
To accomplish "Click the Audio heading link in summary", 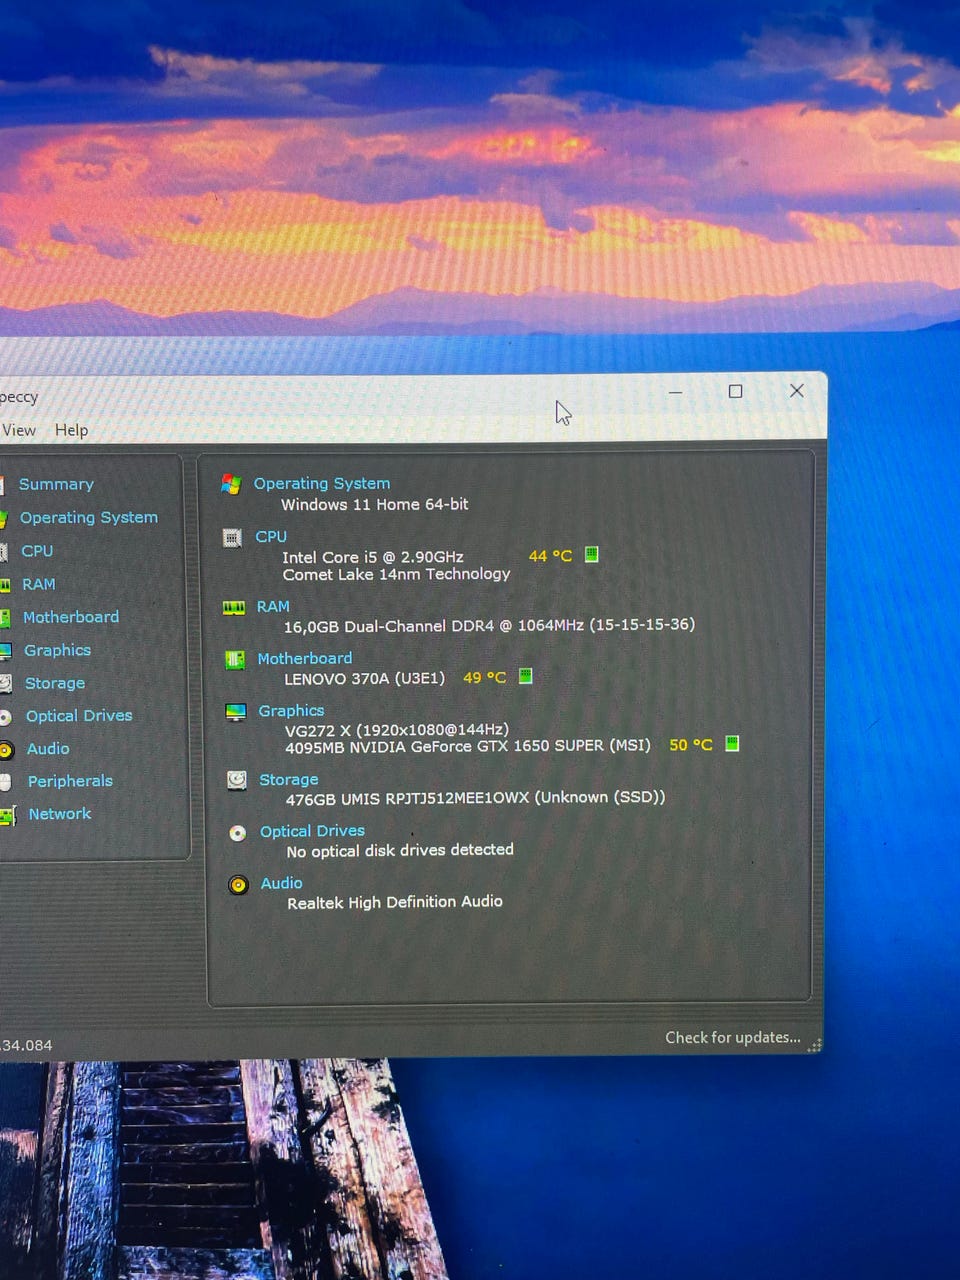I will [x=281, y=883].
